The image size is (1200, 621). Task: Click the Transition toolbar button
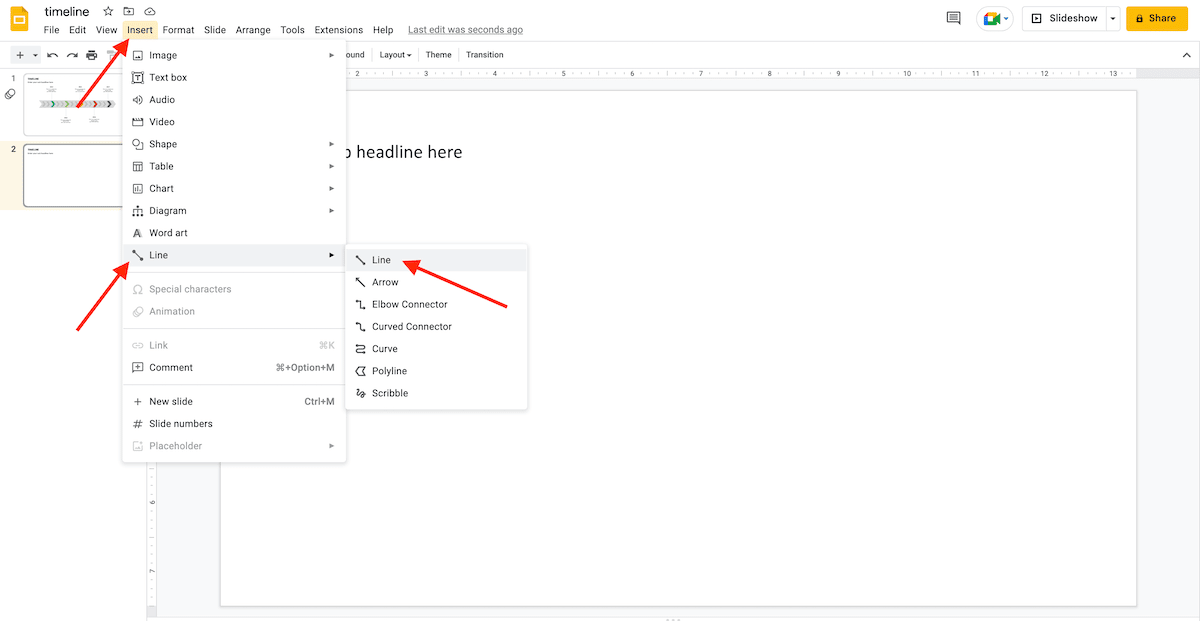(485, 55)
